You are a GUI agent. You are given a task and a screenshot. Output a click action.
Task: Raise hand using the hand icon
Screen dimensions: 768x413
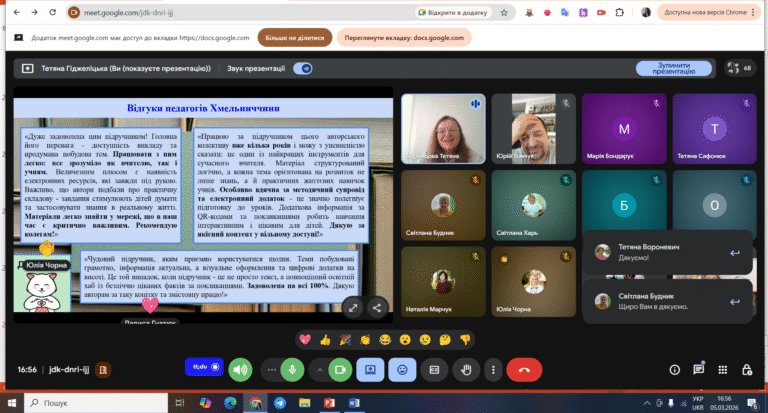coord(466,370)
